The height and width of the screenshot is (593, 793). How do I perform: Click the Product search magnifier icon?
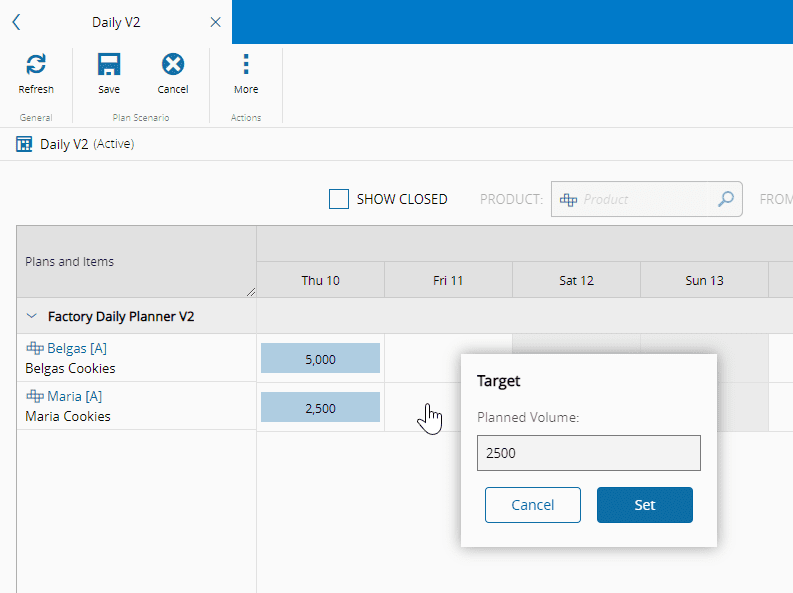[726, 199]
